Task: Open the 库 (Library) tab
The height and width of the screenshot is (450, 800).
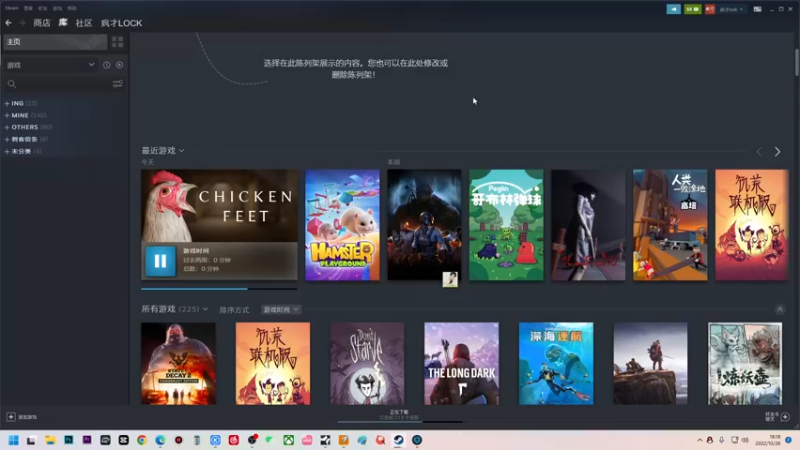Action: 63,22
